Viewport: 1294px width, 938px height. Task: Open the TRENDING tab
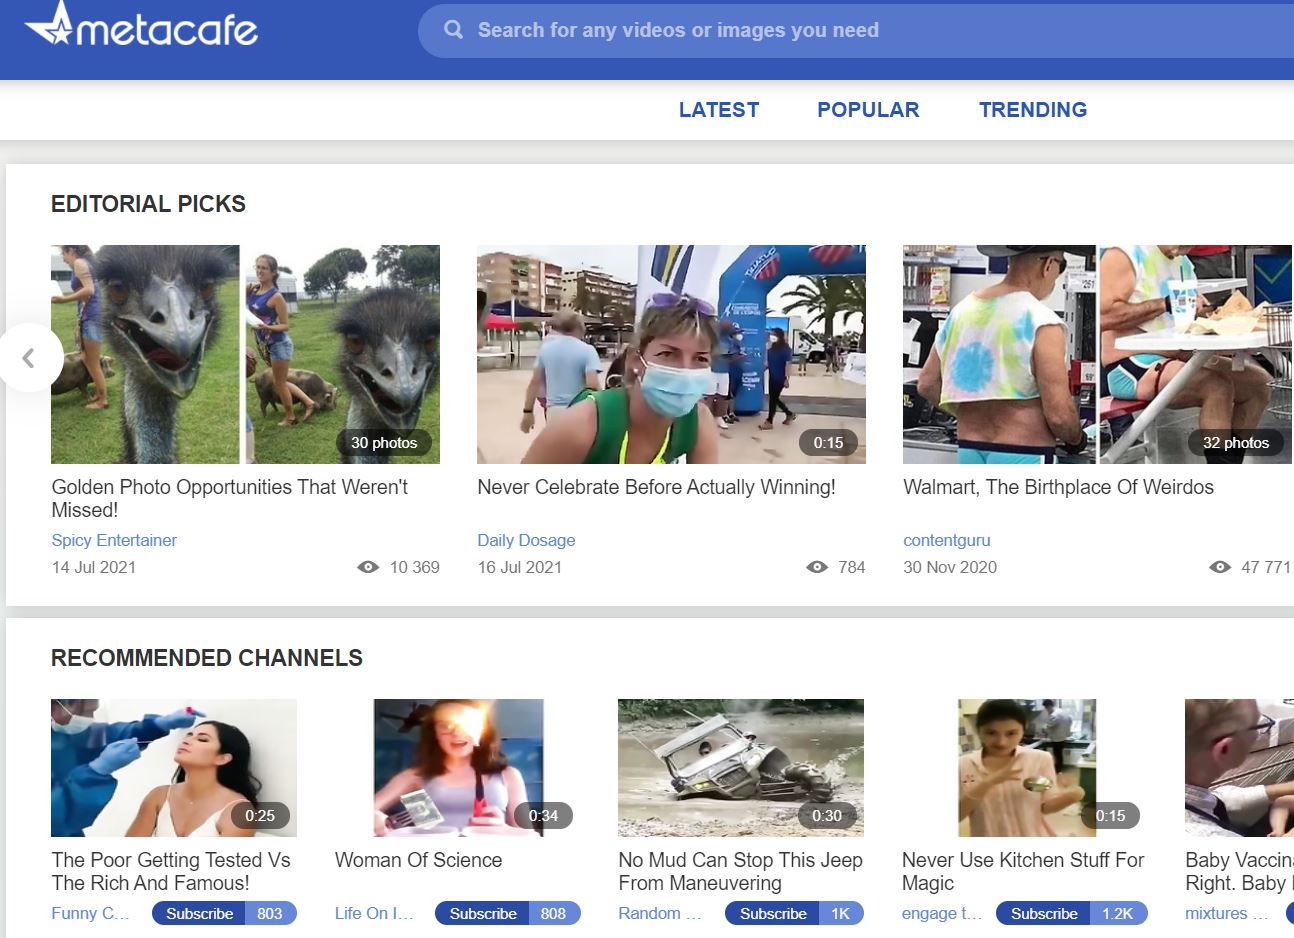click(x=1033, y=110)
